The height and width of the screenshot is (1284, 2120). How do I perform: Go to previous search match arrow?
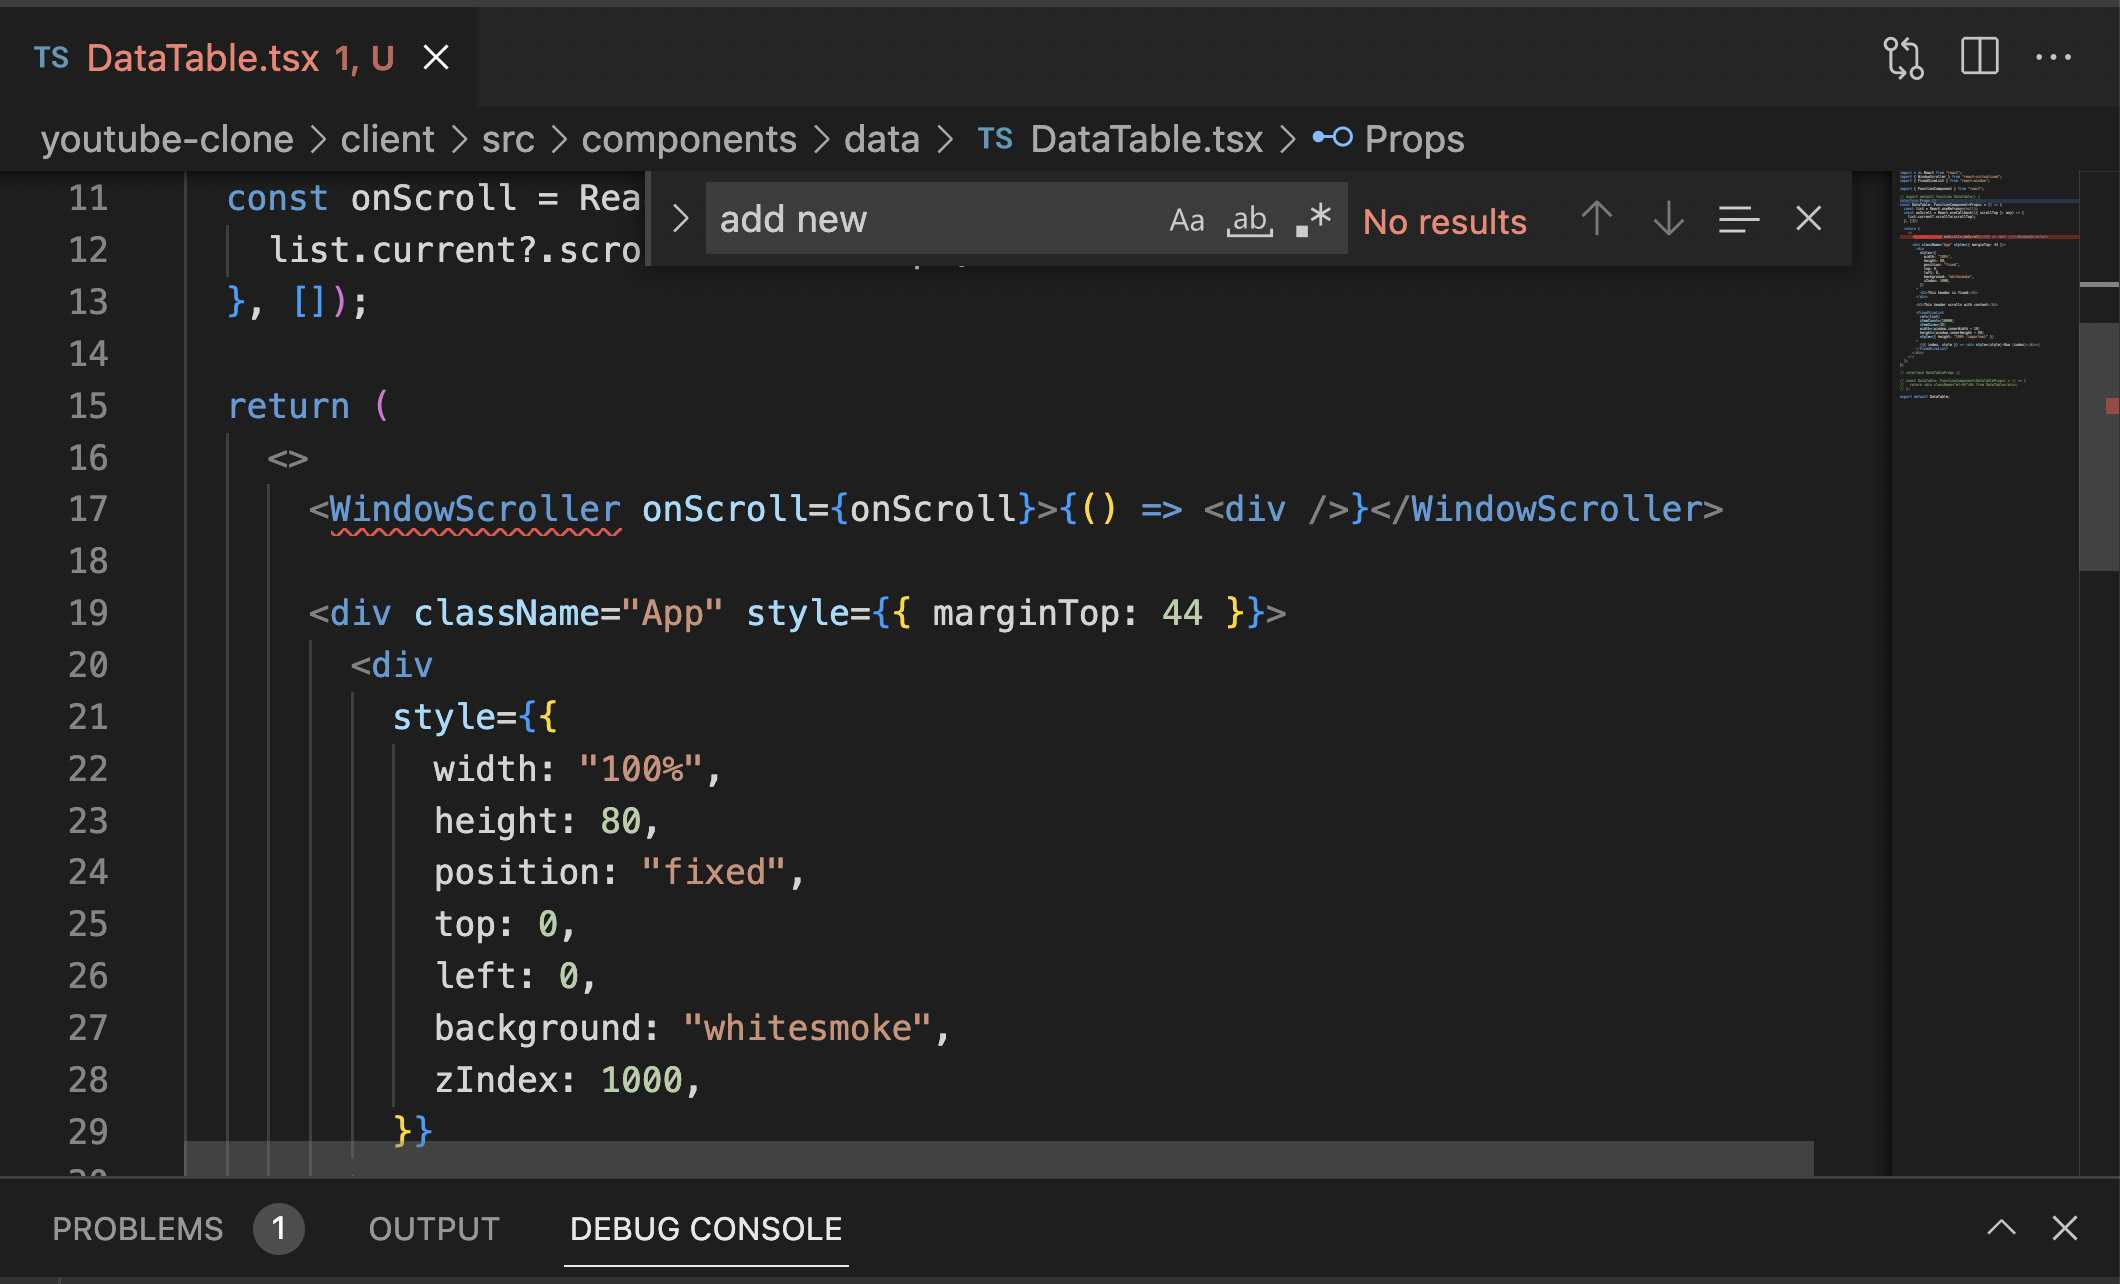pyautogui.click(x=1597, y=219)
